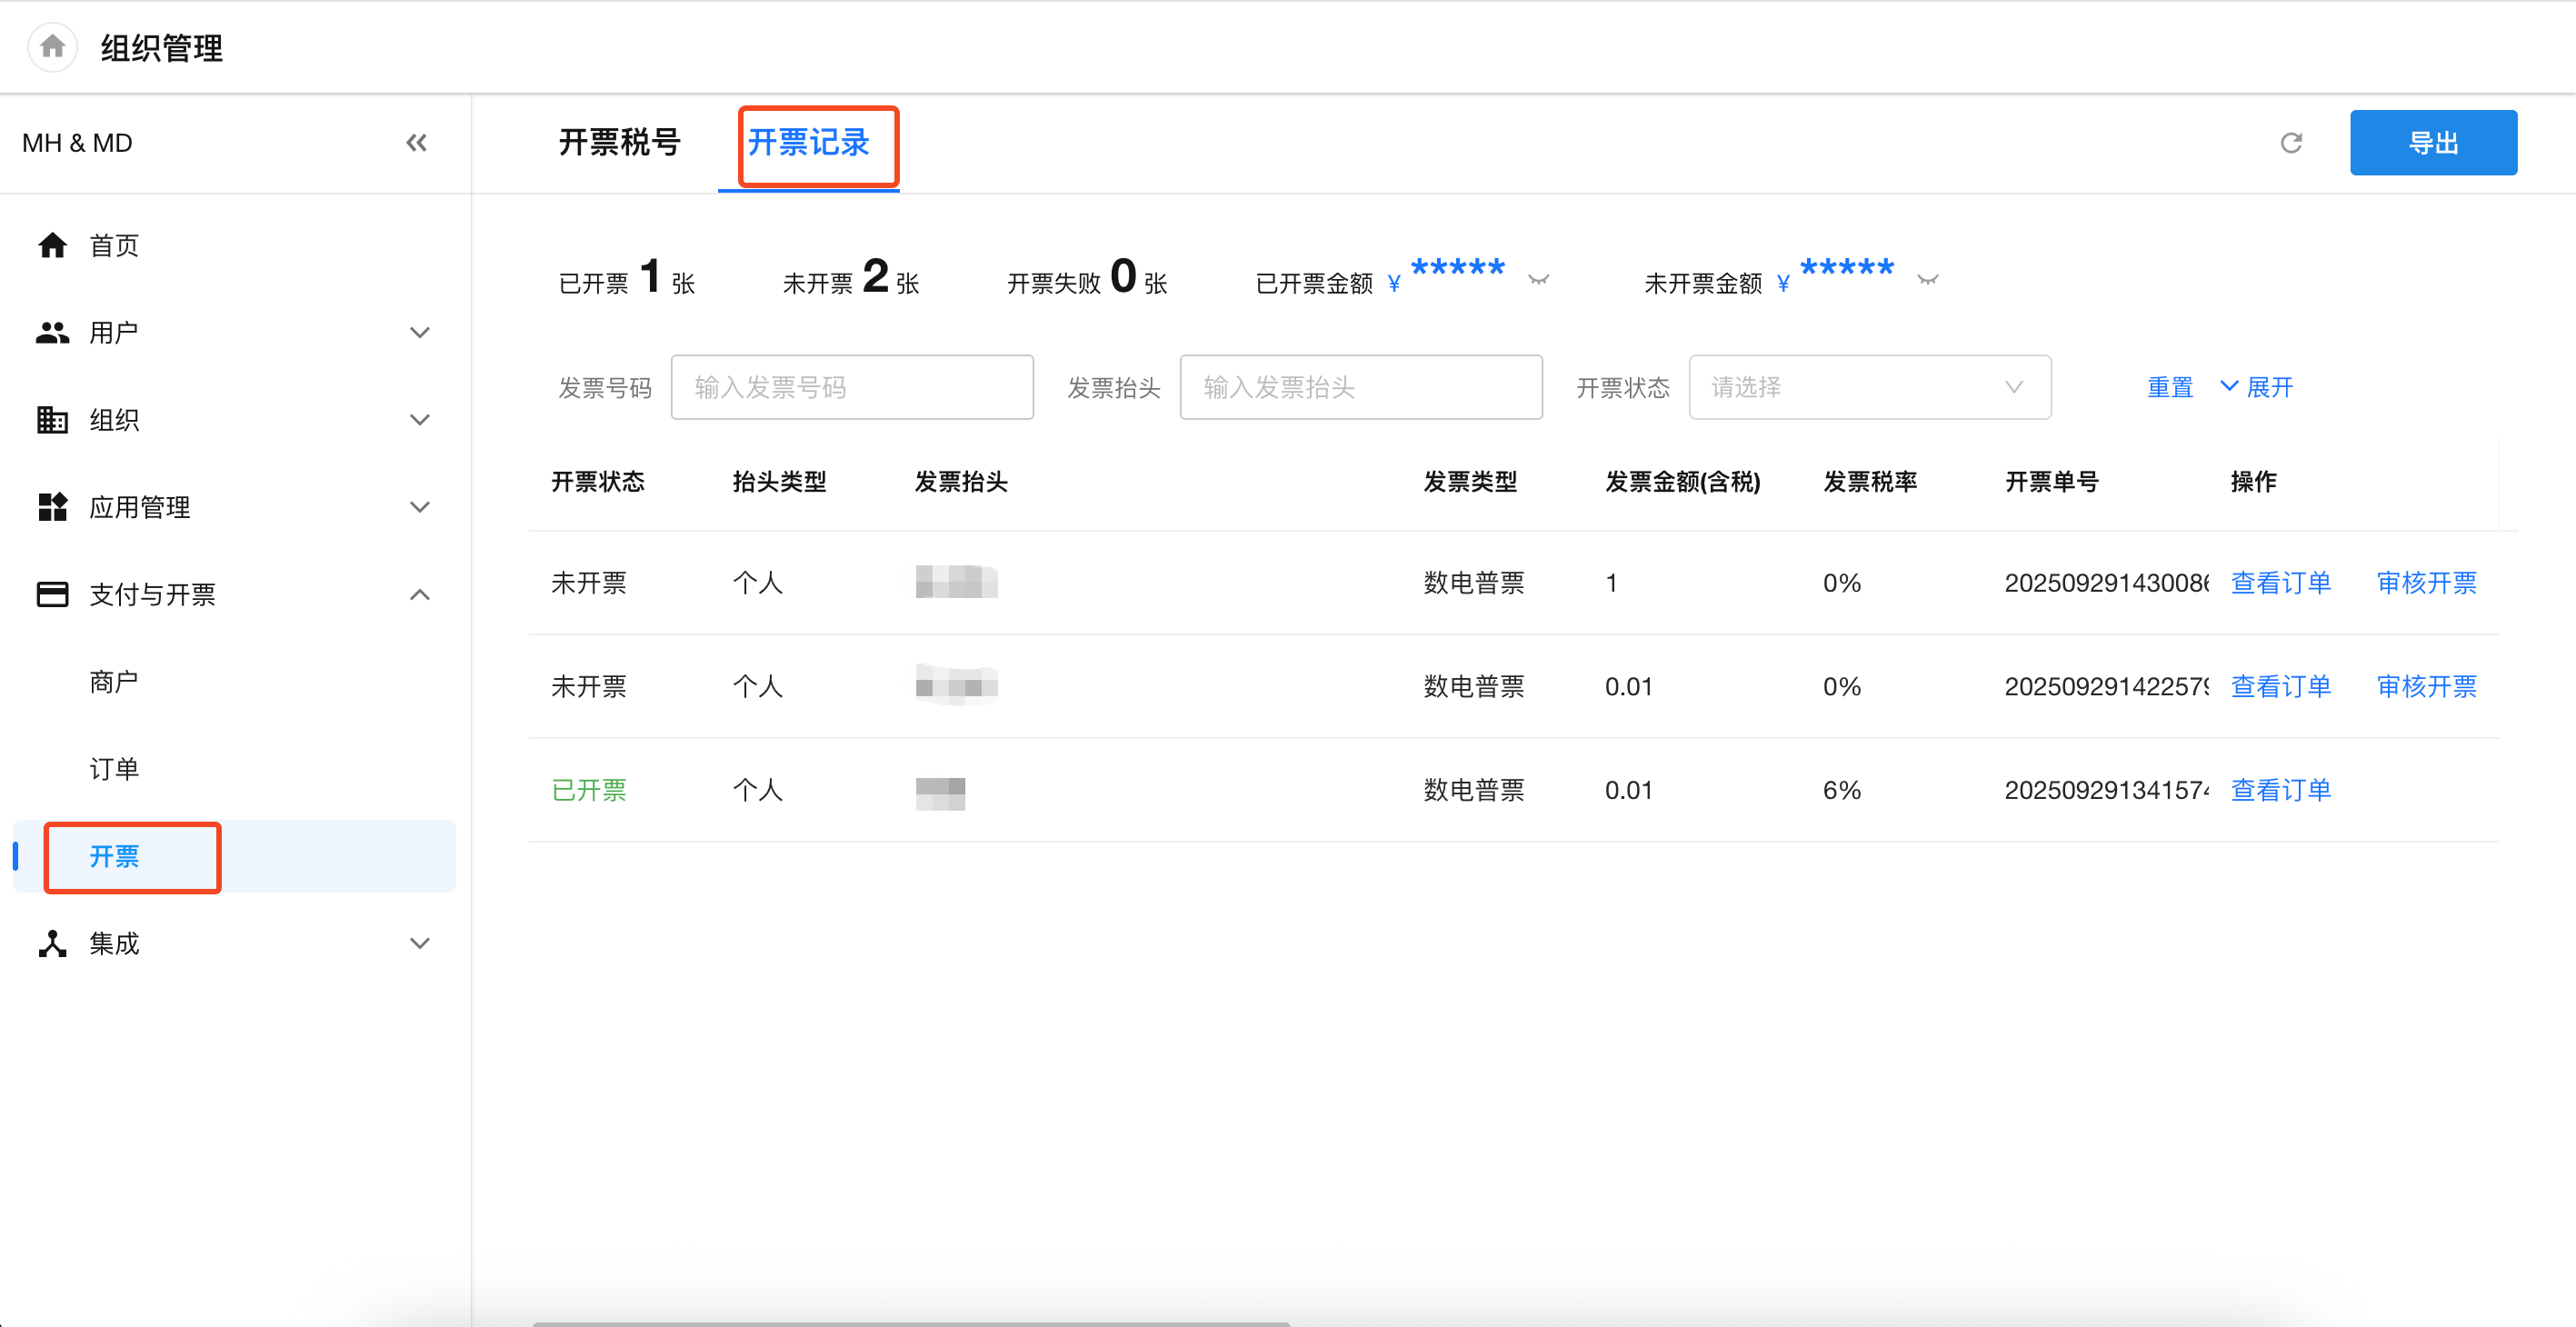Expand more filters with the 展开 toggle
Screen dimensions: 2576x1327
click(x=2256, y=387)
